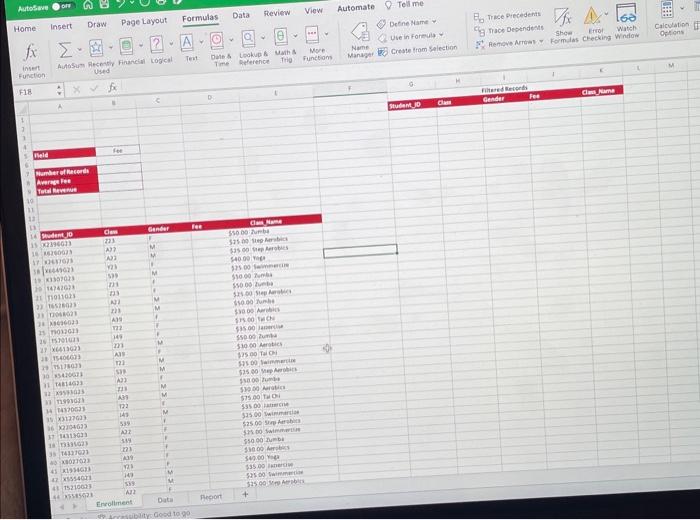Switch to the Draw ribbon tab
This screenshot has width=700, height=520.
97,24
